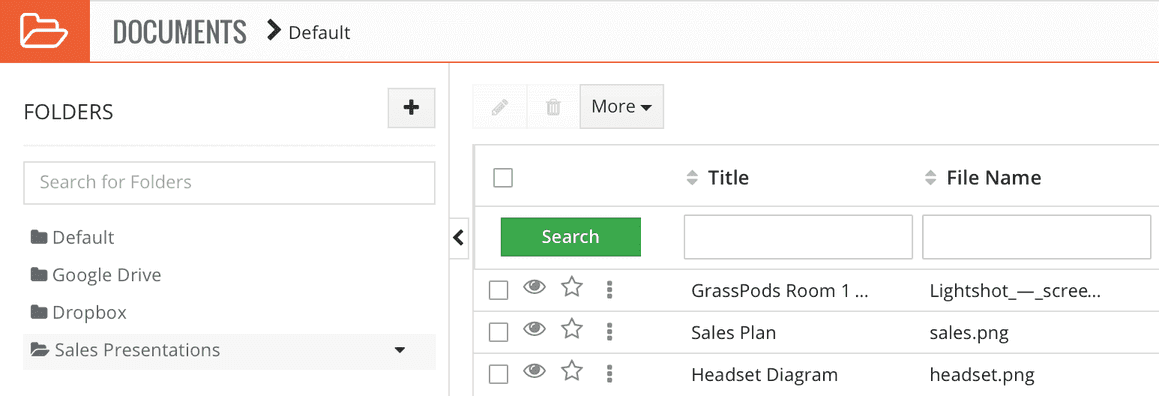1159x396 pixels.
Task: Collapse the folders side panel
Action: (x=459, y=237)
